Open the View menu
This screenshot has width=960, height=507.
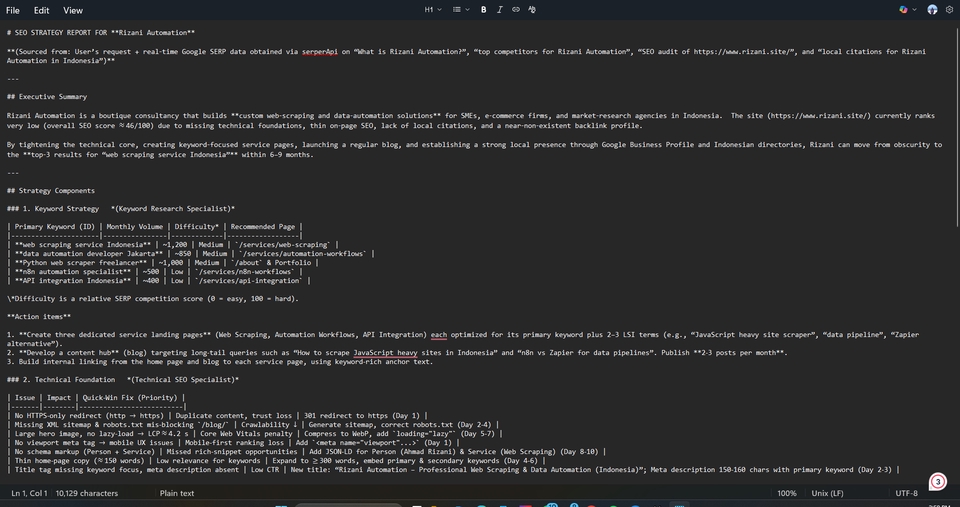72,10
